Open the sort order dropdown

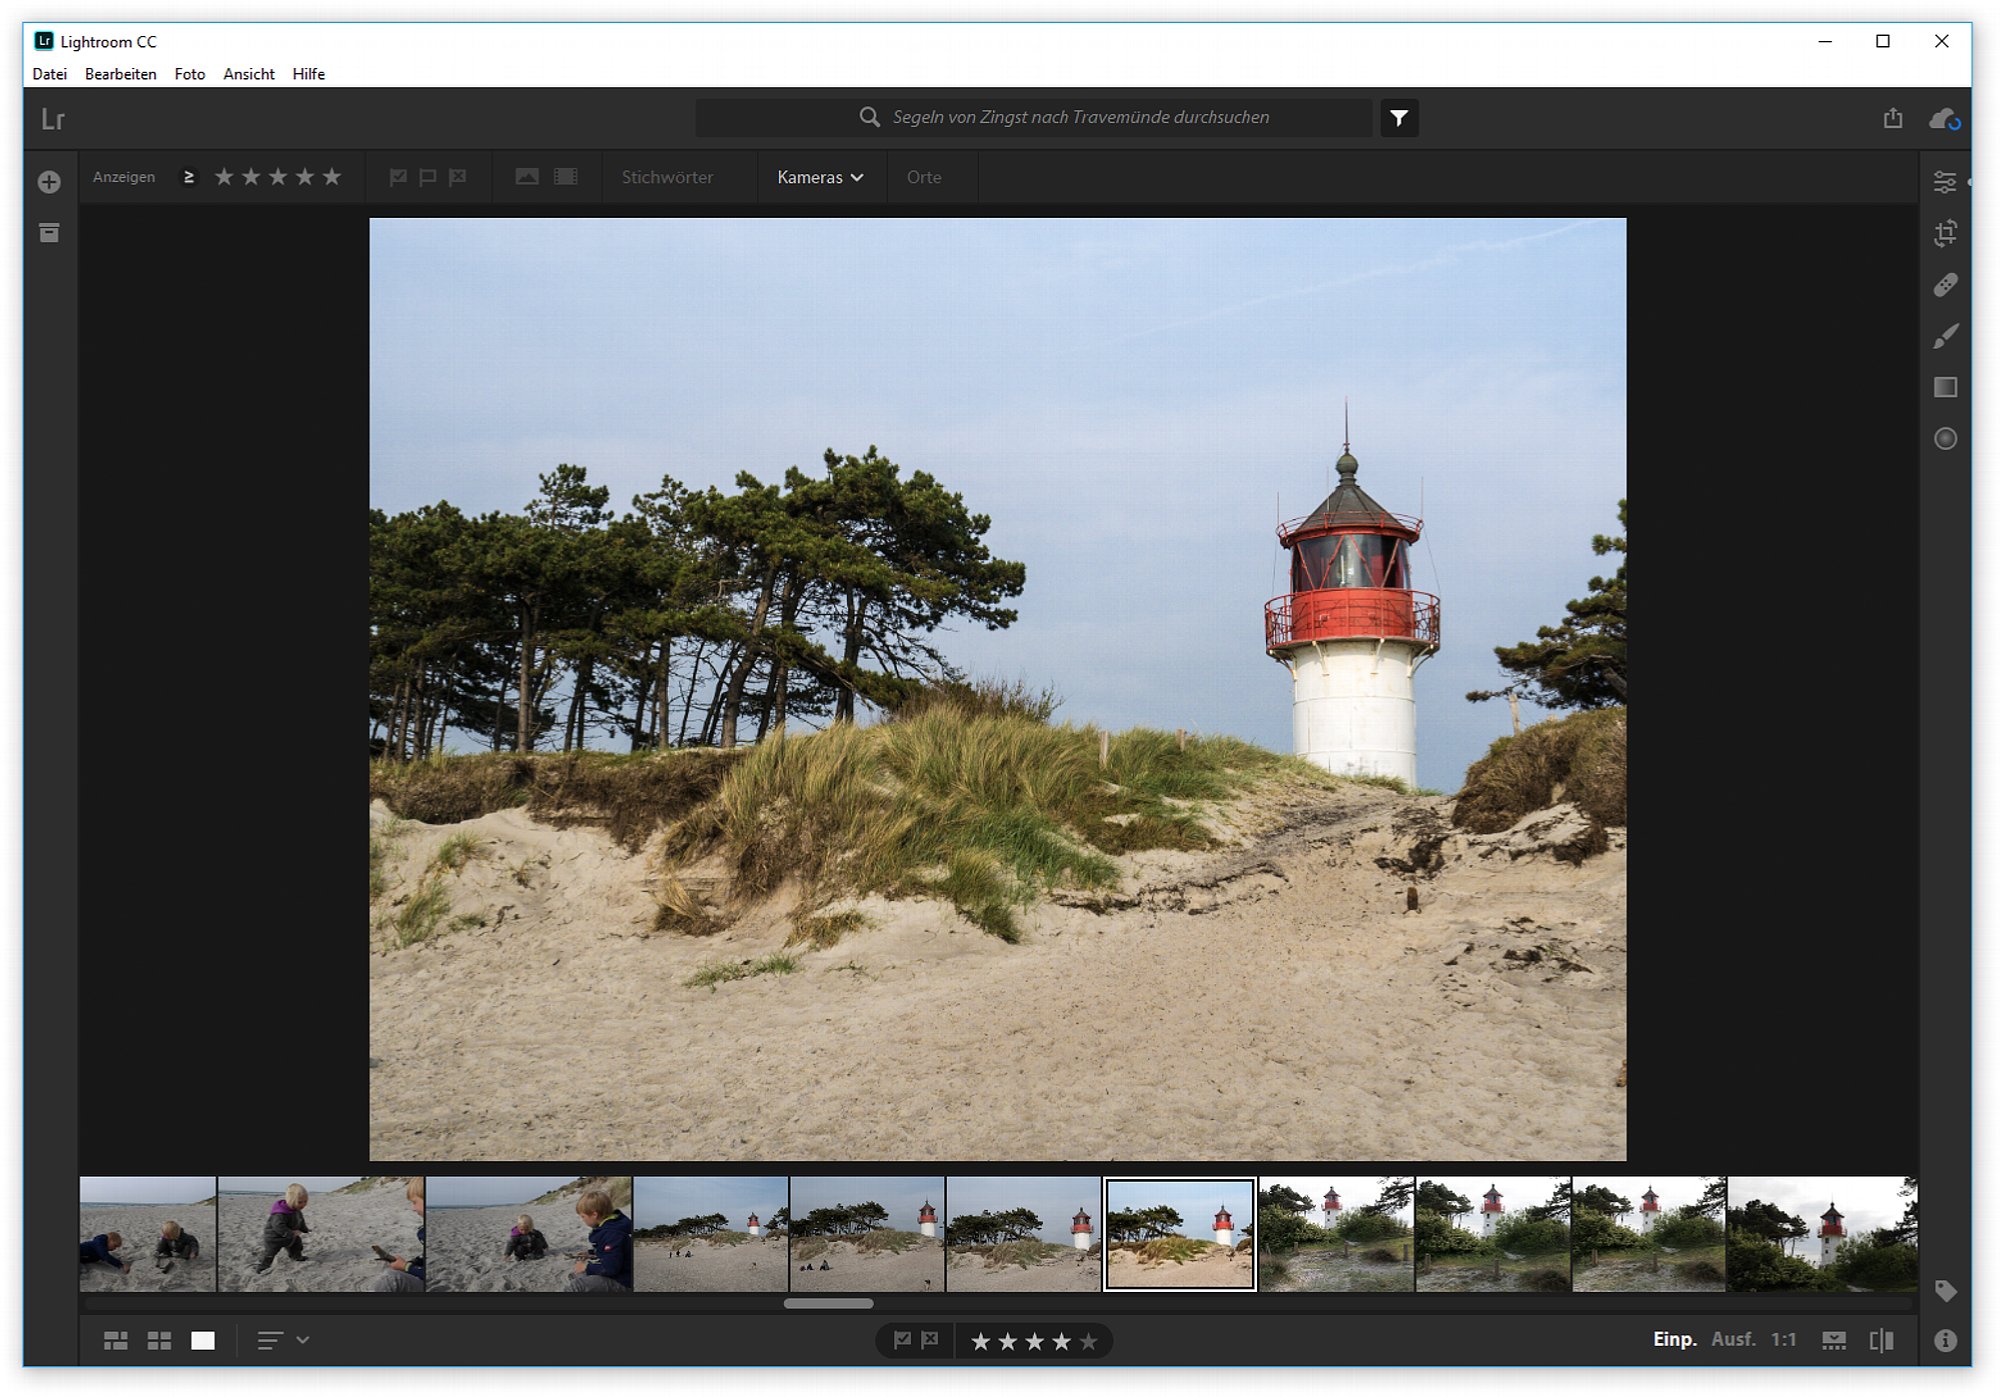[x=283, y=1340]
